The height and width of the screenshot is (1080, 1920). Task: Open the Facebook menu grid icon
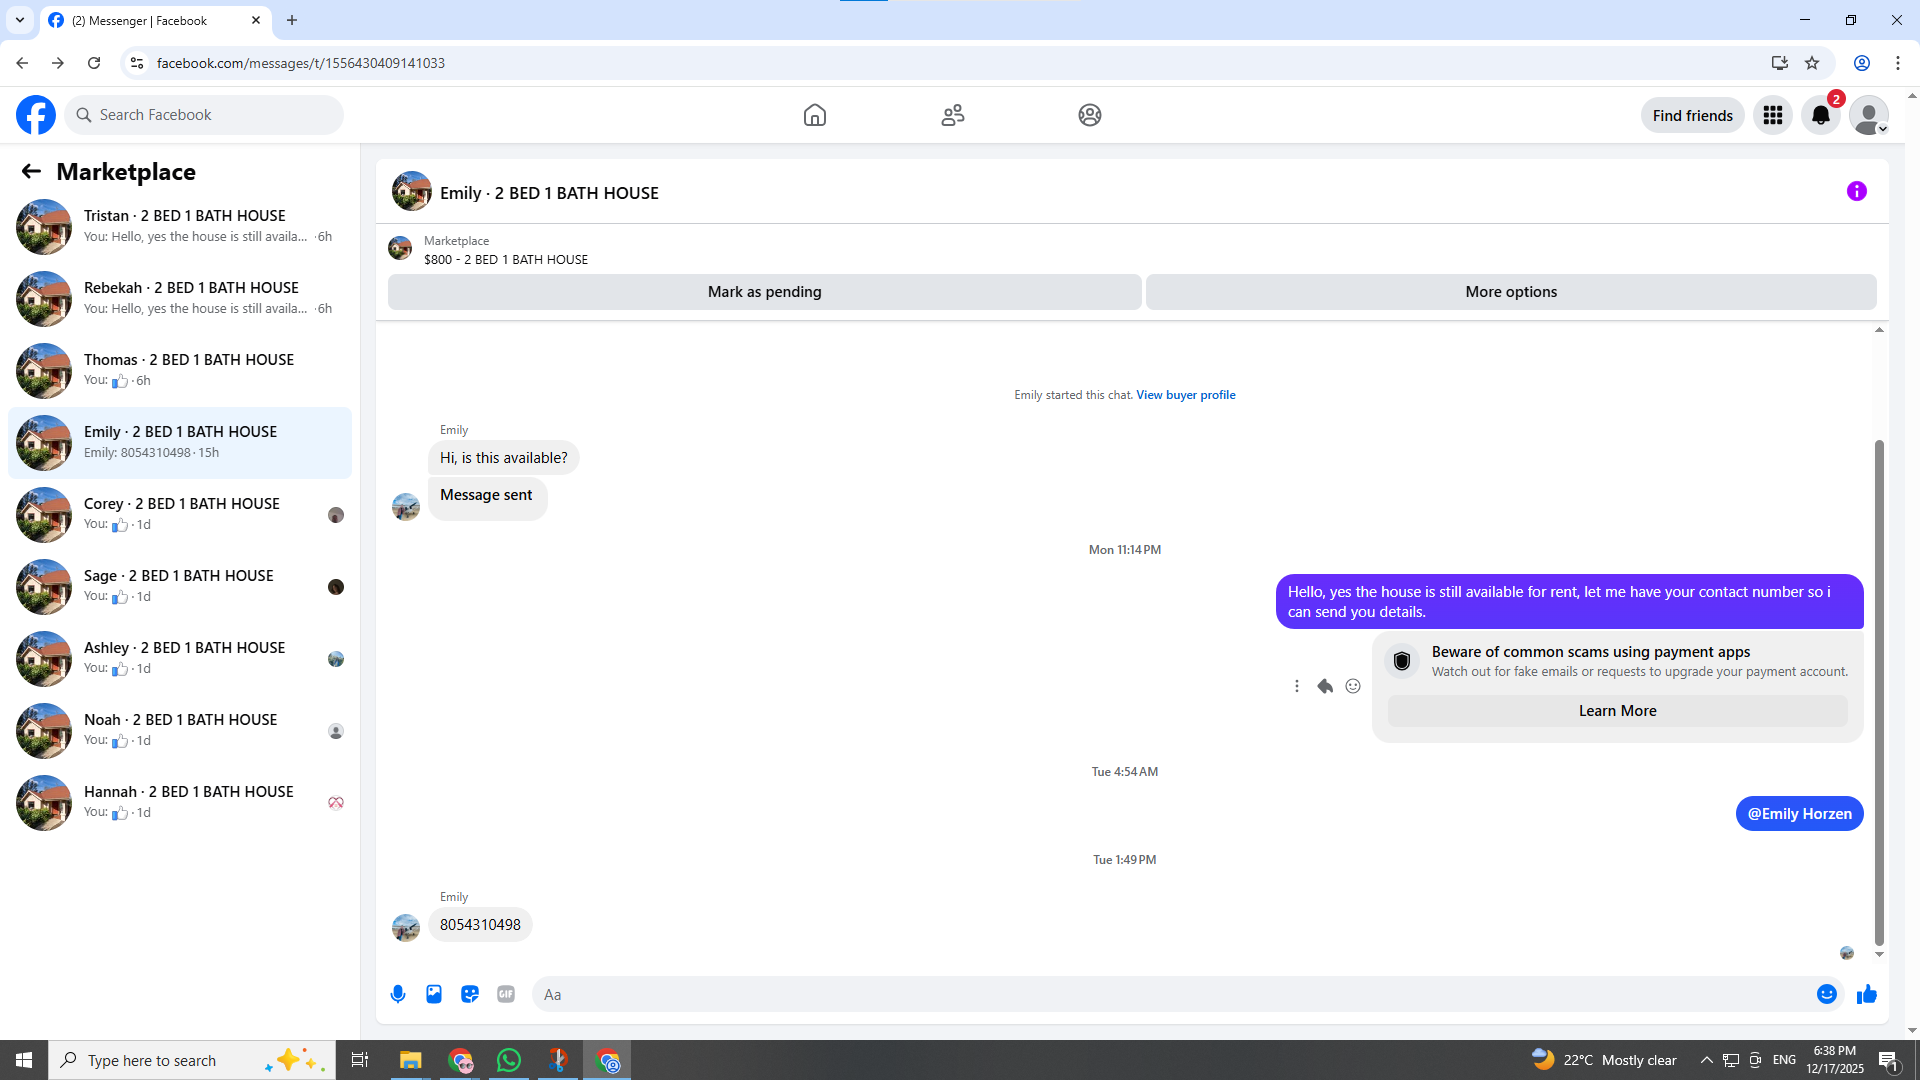(1773, 115)
